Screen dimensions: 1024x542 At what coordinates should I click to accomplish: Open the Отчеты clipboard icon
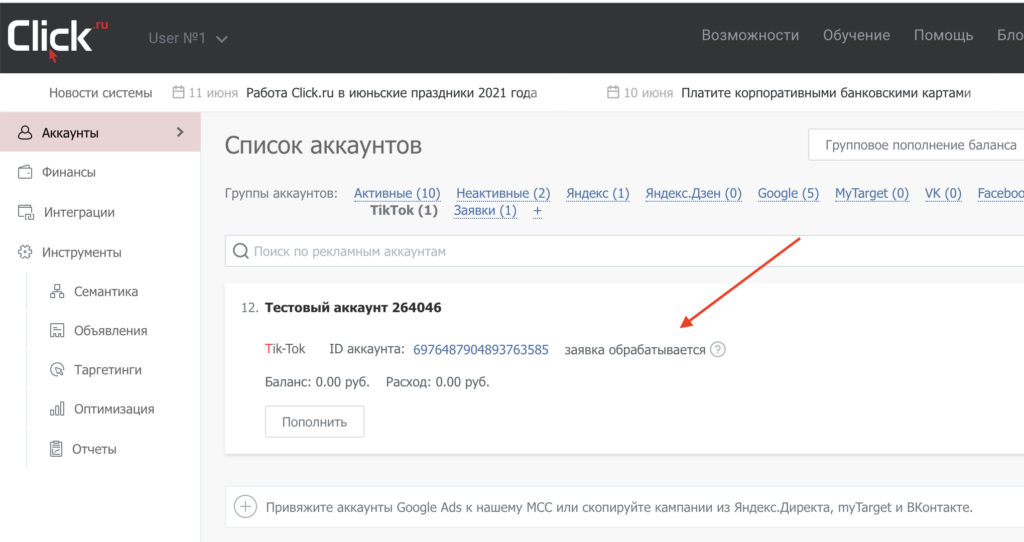(x=56, y=449)
